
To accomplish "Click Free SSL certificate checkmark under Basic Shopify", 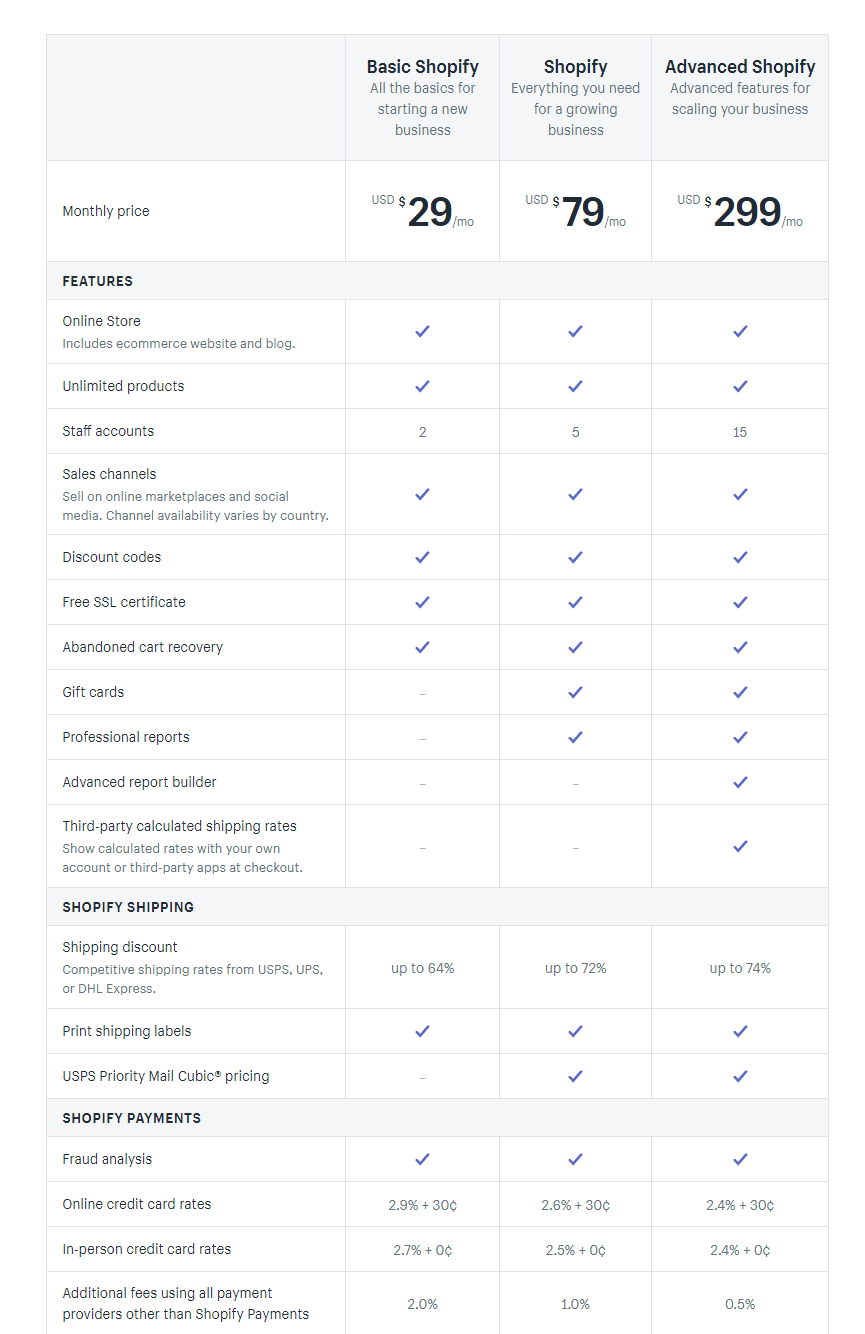I will (x=422, y=602).
